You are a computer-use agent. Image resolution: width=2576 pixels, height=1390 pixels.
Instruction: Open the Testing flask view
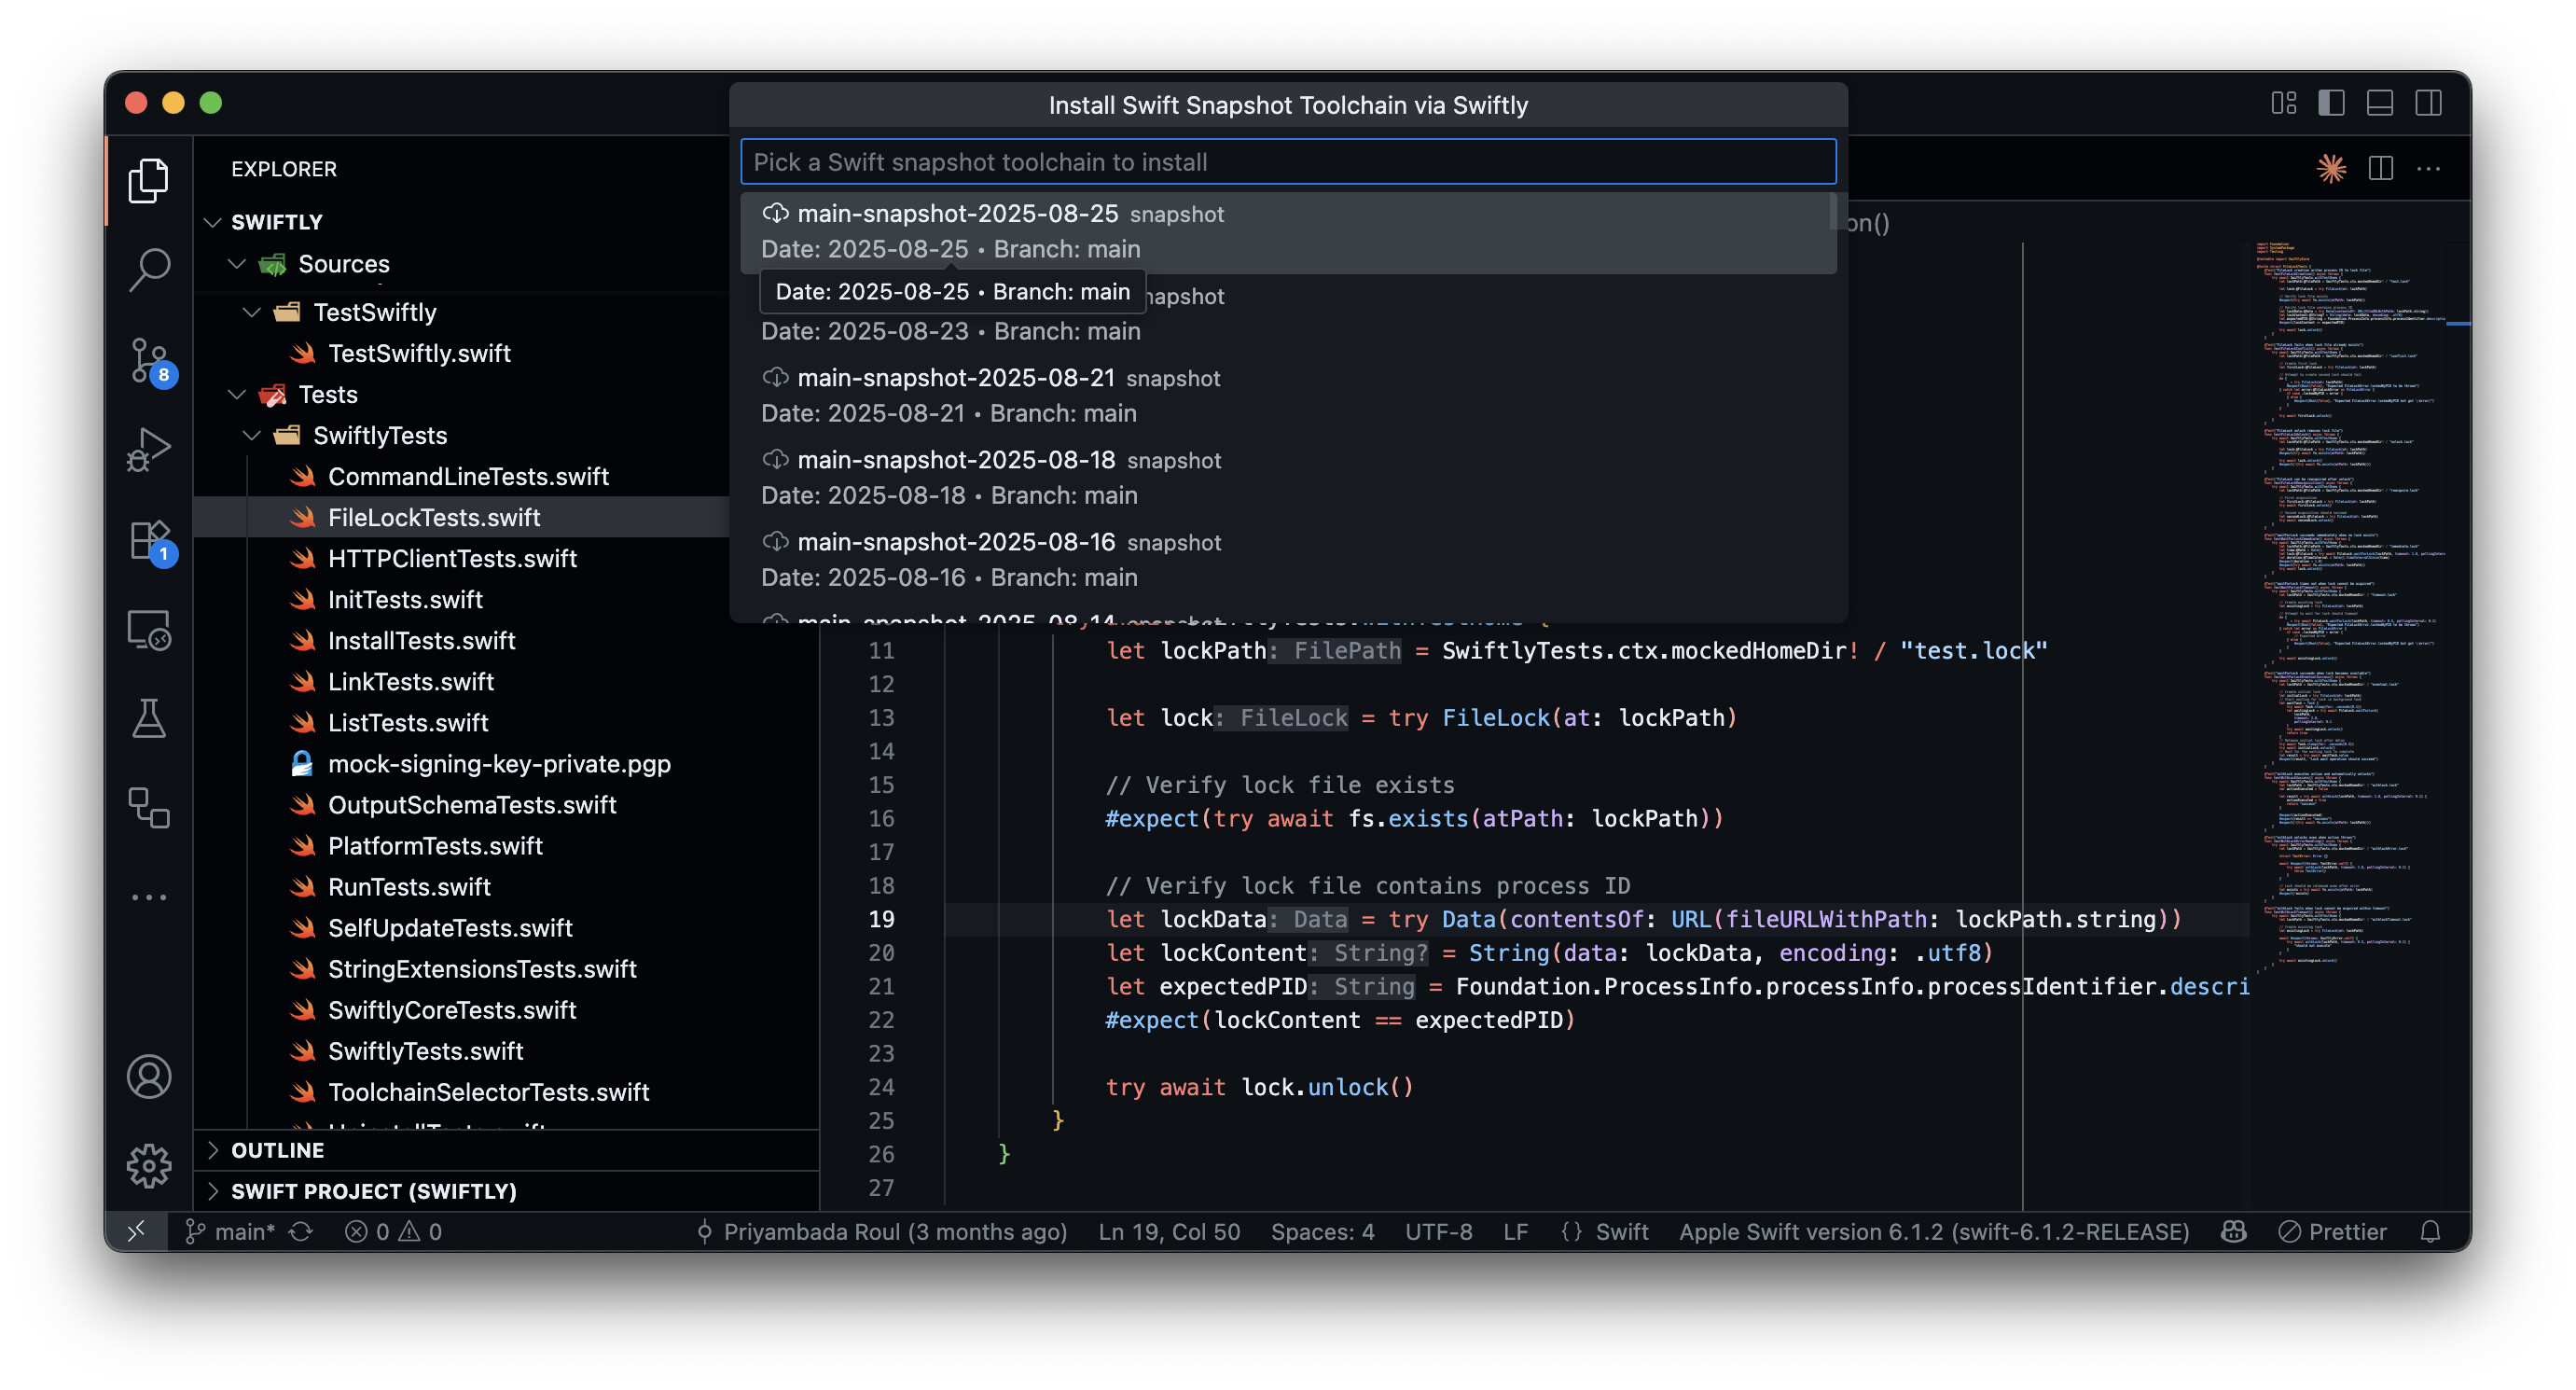pyautogui.click(x=149, y=718)
